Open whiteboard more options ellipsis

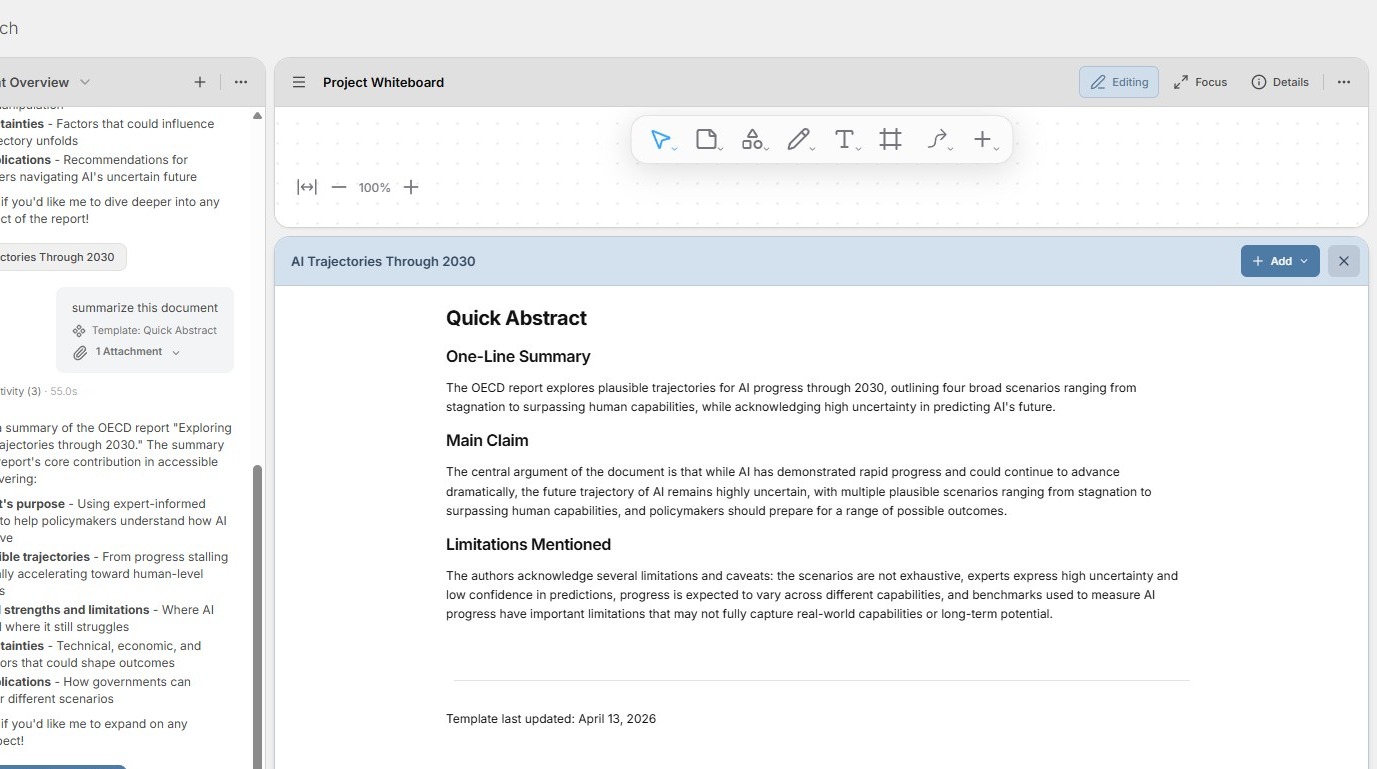tap(1344, 82)
